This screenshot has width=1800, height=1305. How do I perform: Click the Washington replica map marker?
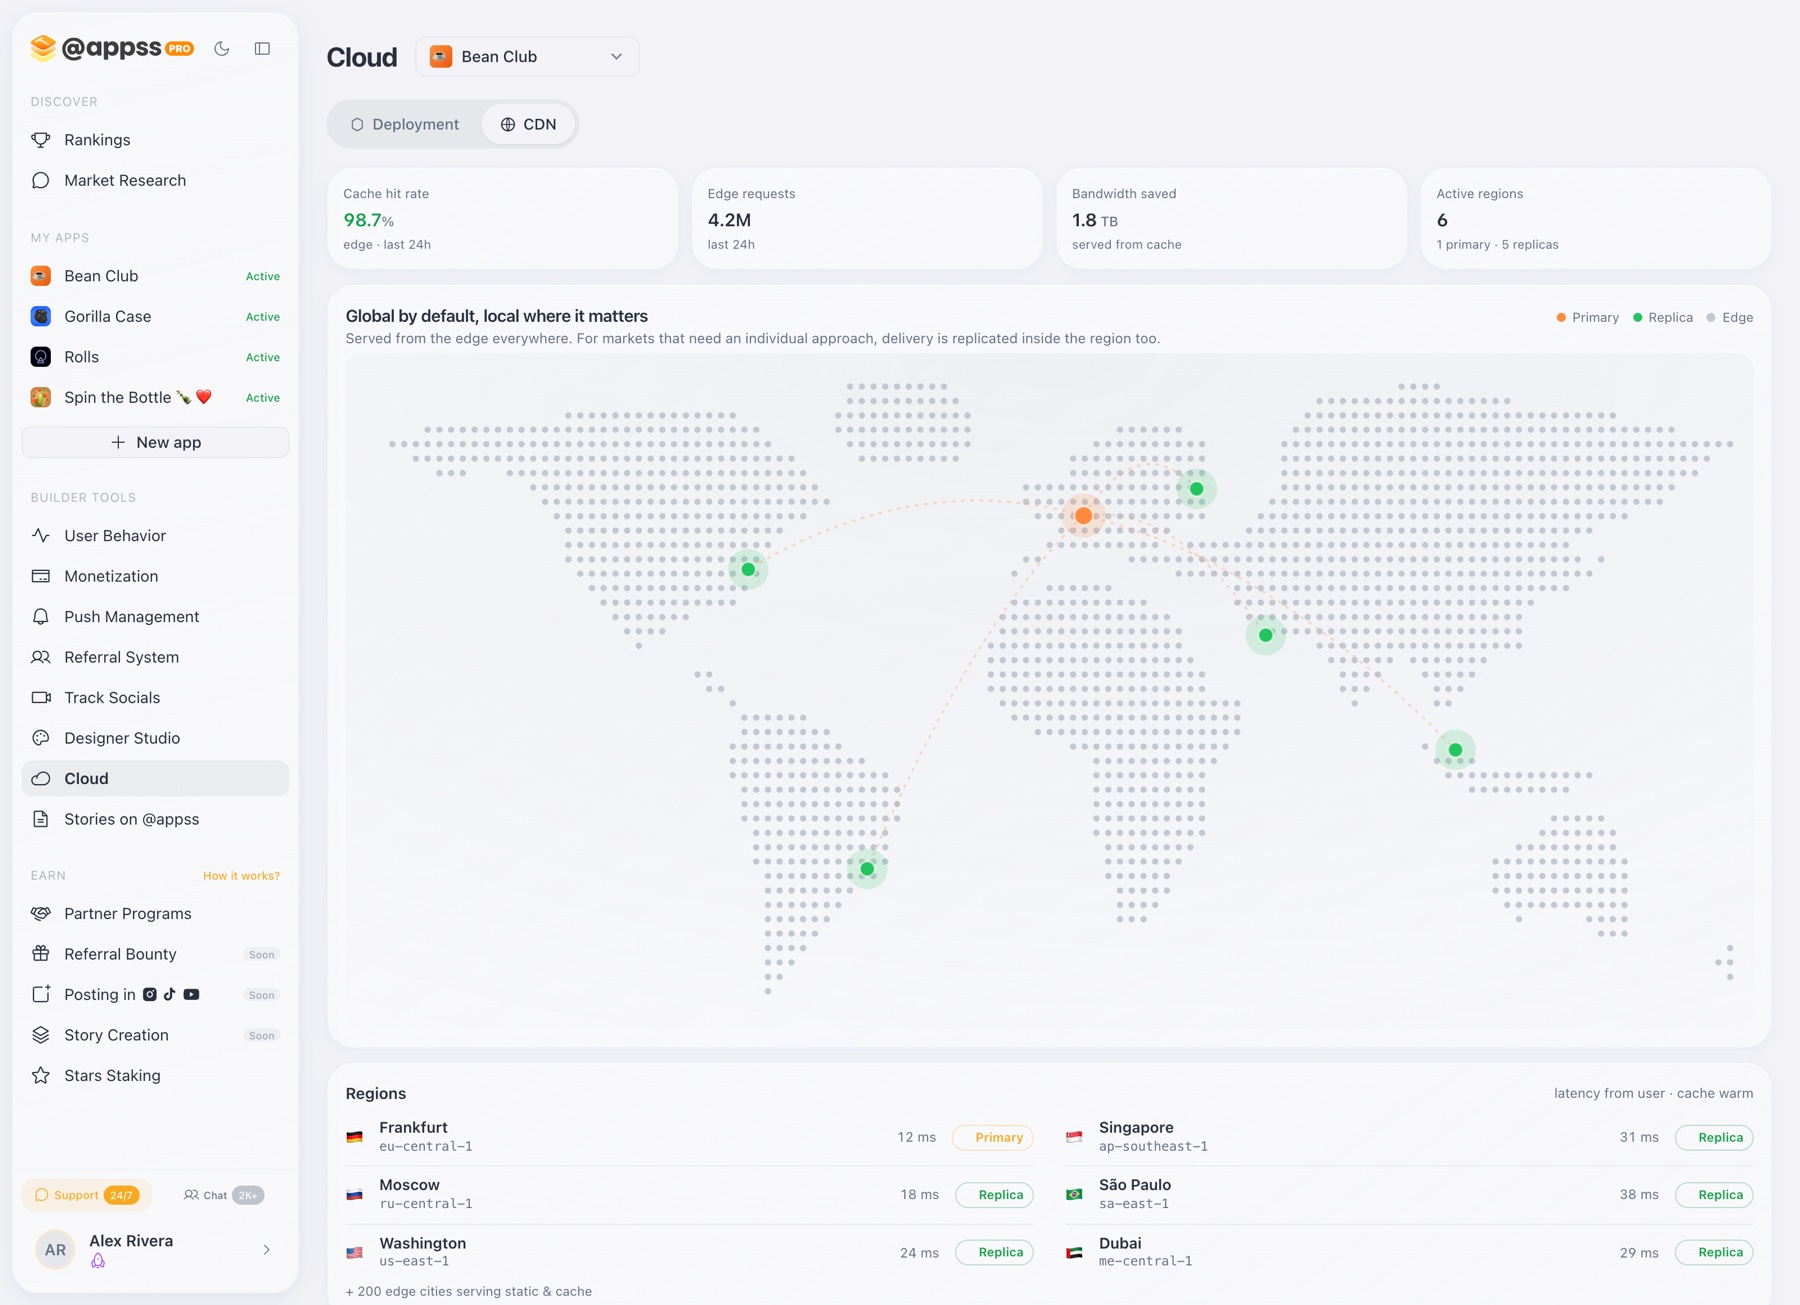(748, 570)
